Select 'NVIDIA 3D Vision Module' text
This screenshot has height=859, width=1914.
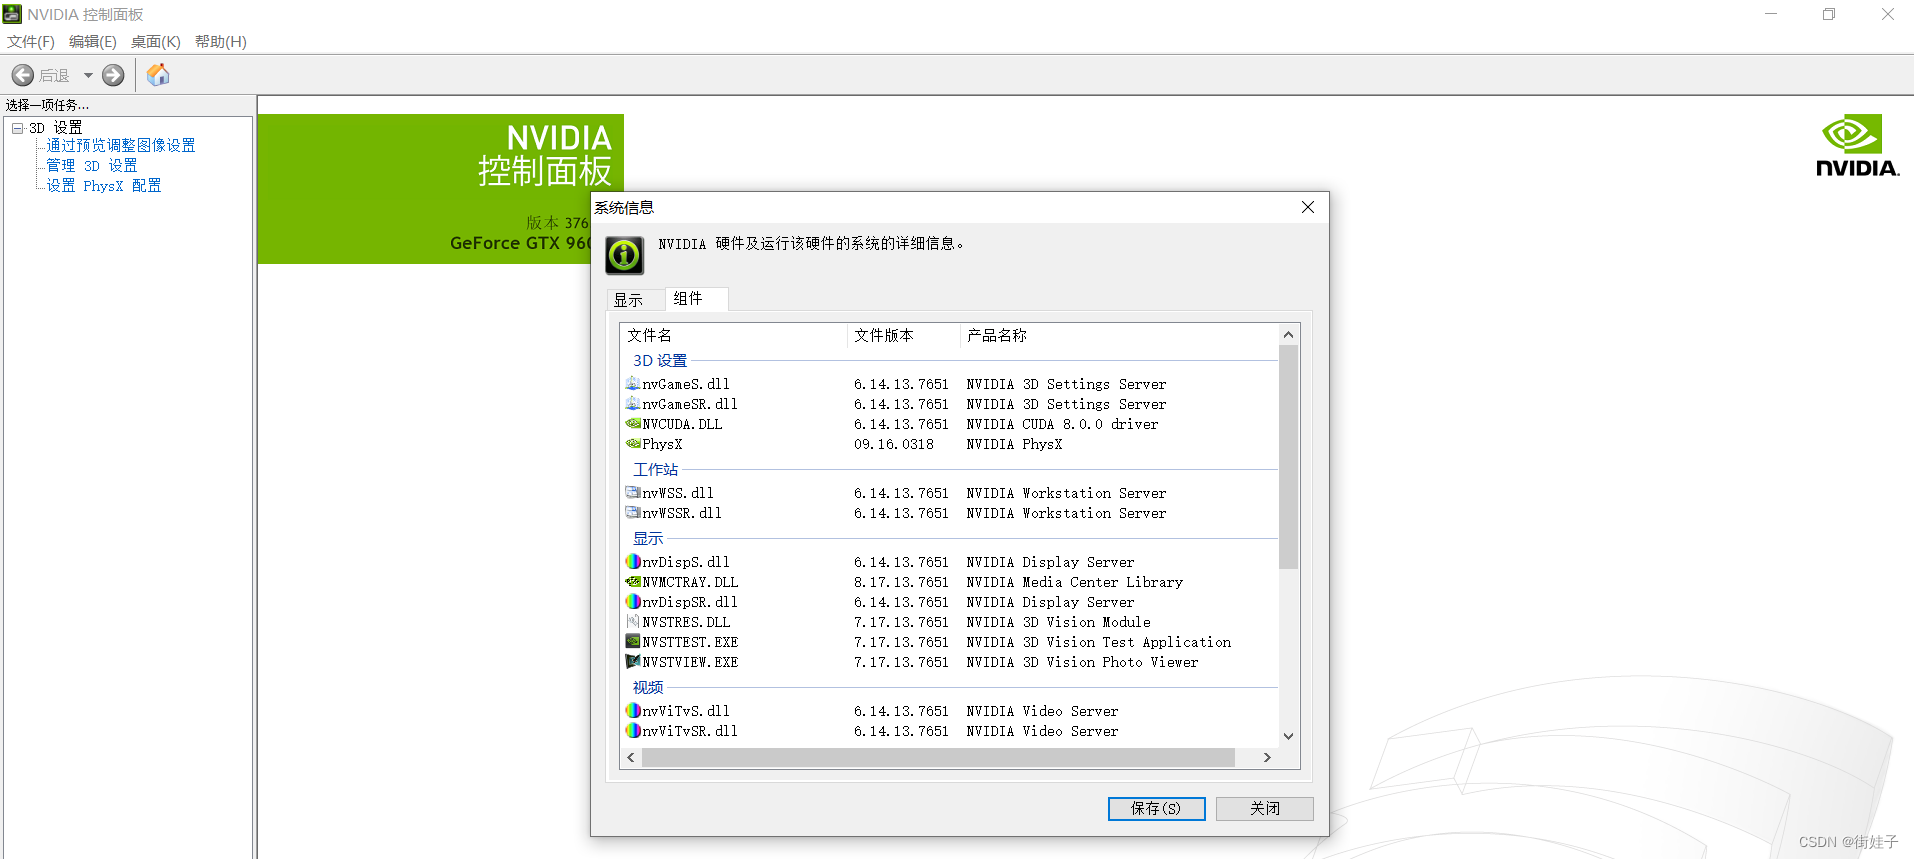click(1058, 623)
